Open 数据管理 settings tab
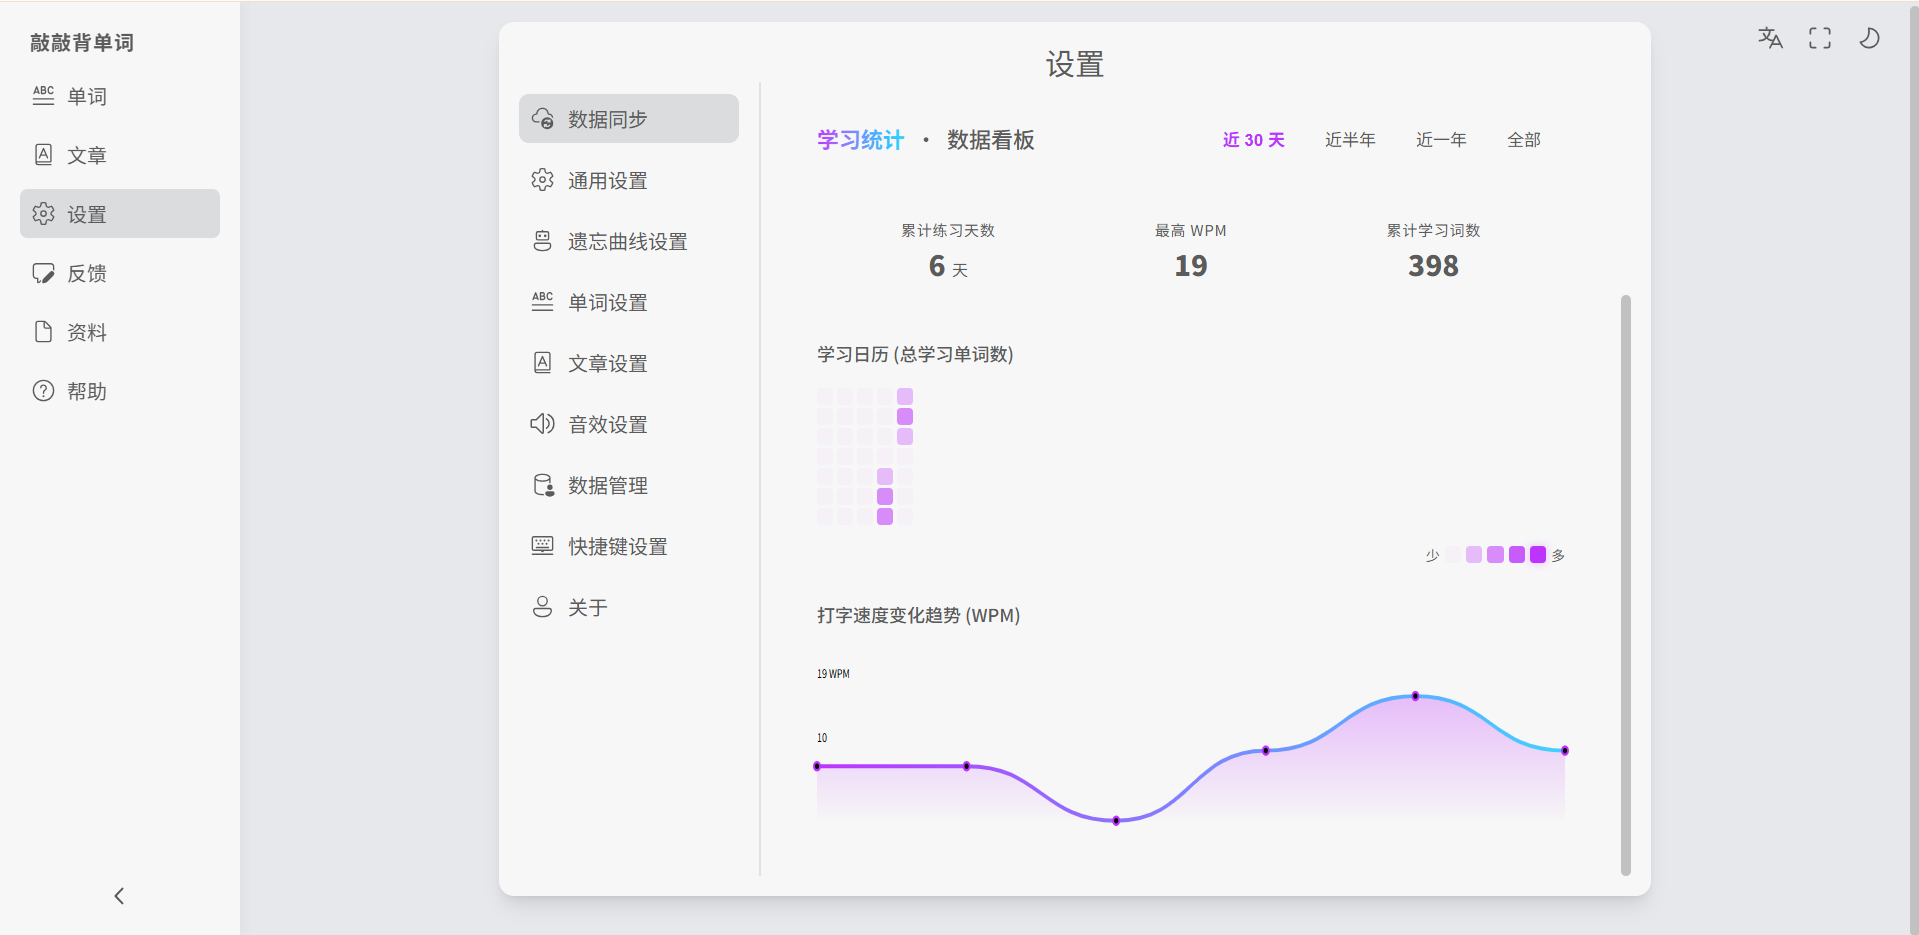 coord(629,485)
